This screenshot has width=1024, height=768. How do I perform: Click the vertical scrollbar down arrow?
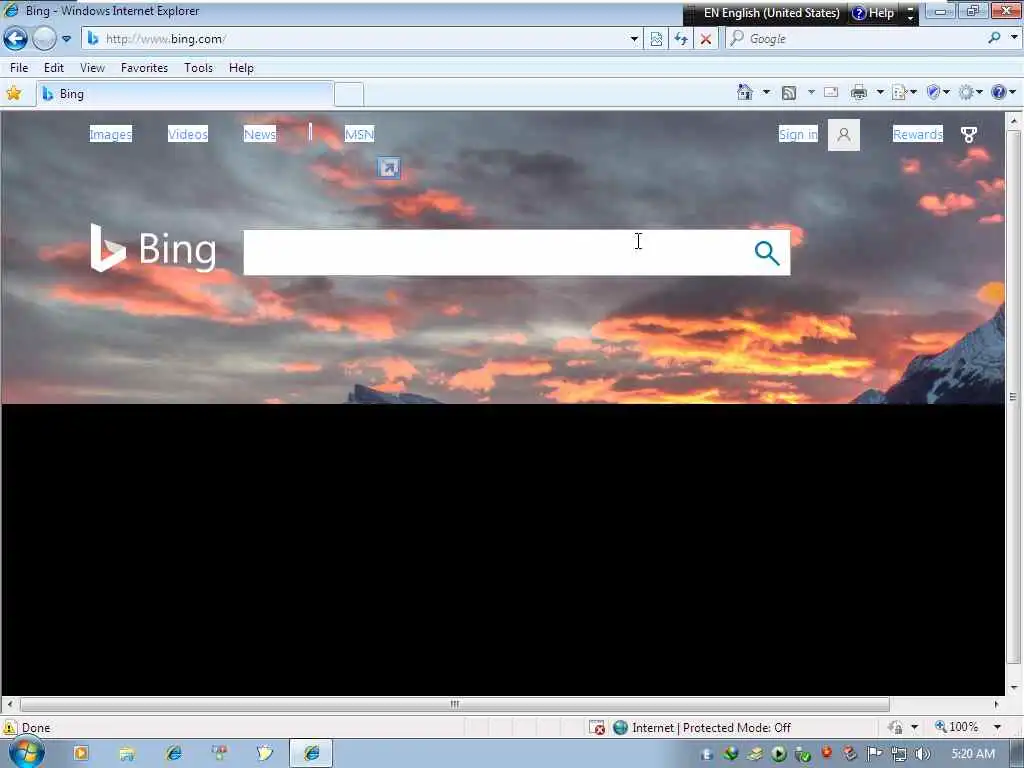tap(1014, 687)
